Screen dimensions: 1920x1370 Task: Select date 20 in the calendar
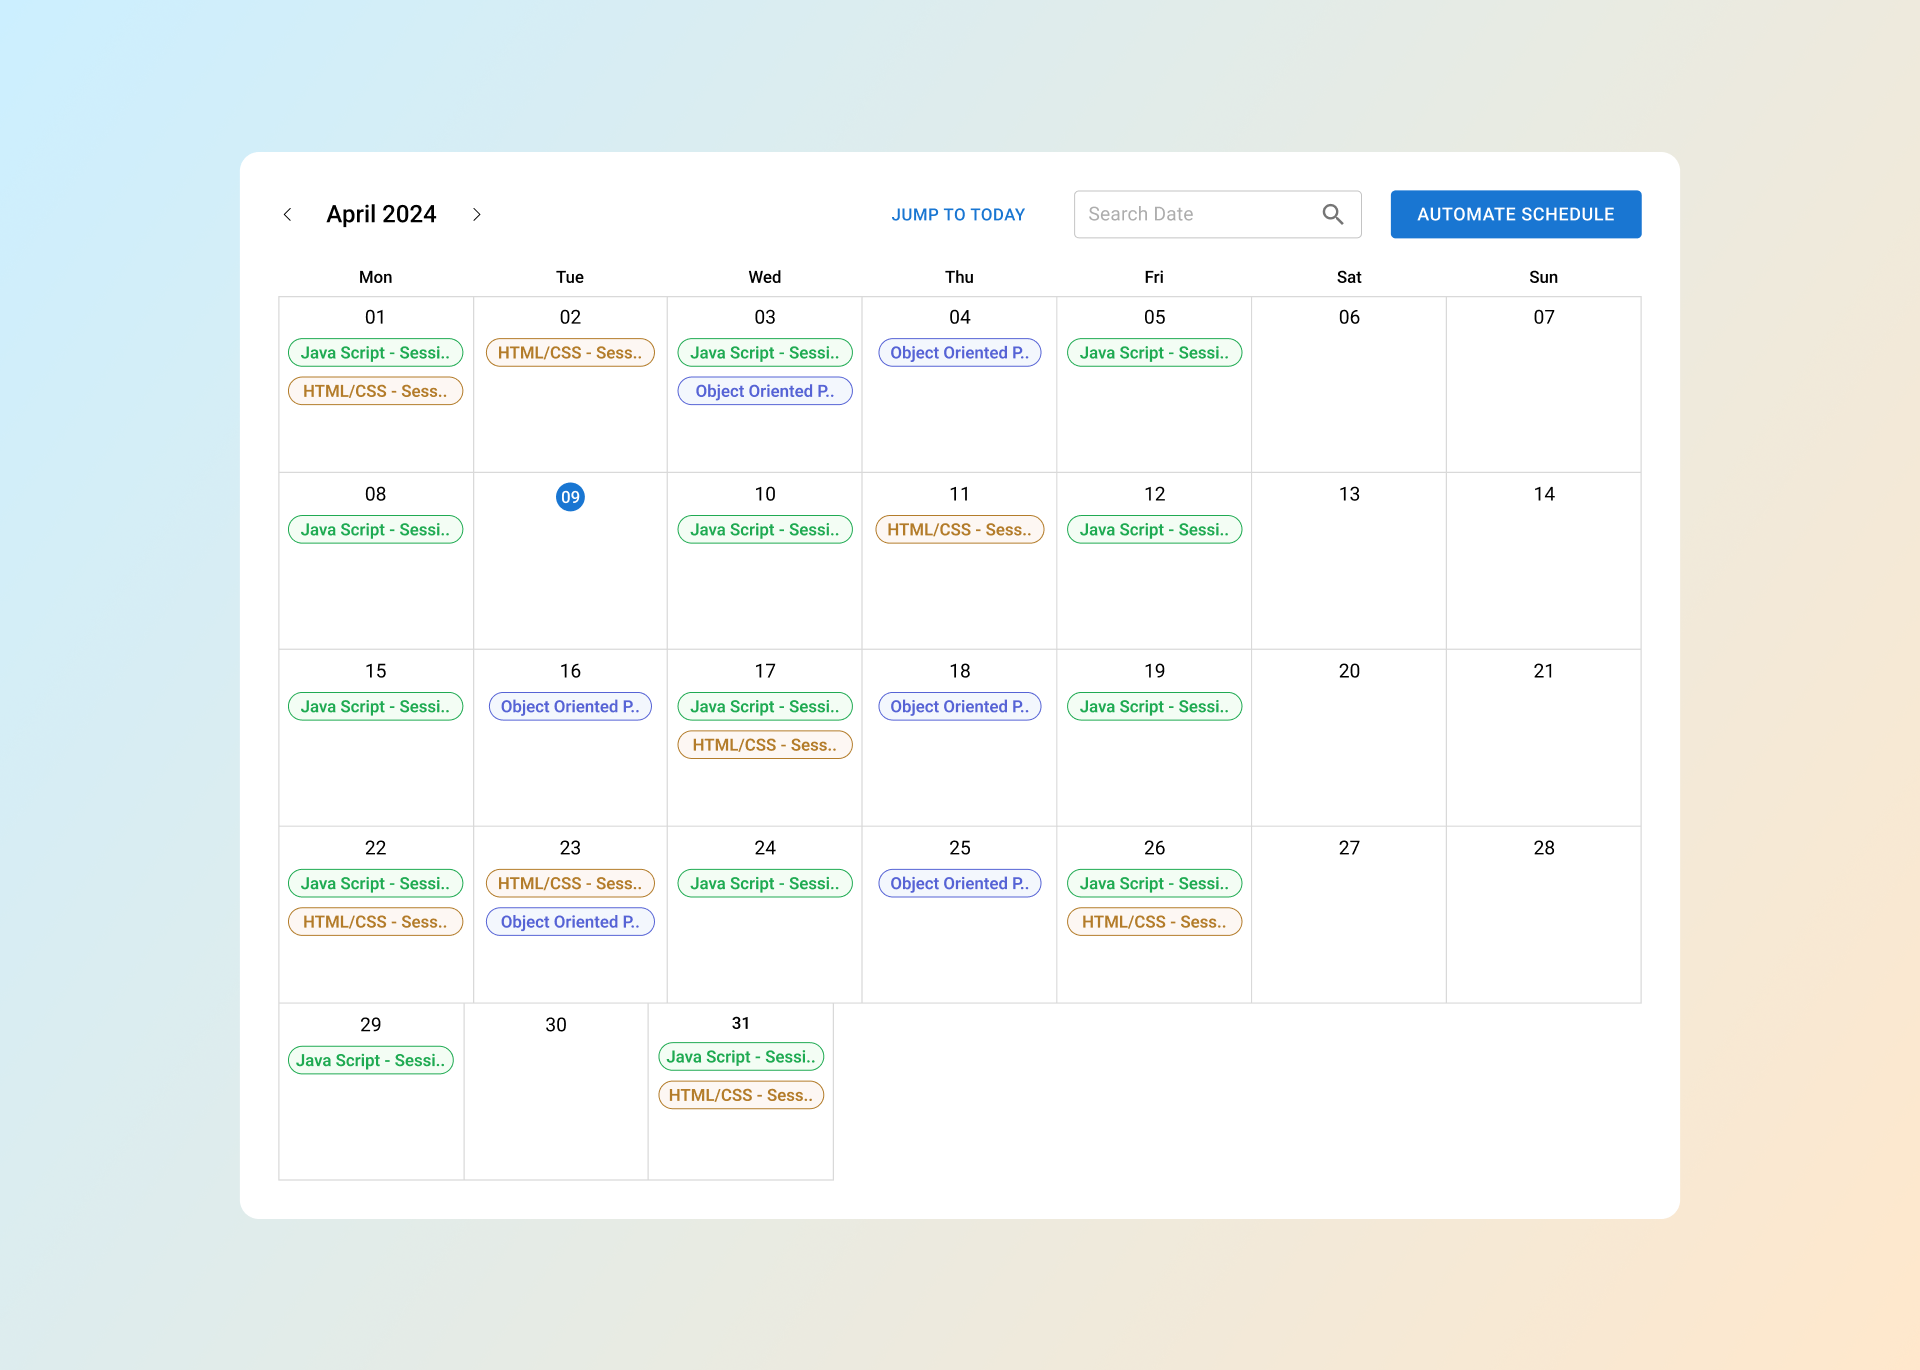(1349, 671)
